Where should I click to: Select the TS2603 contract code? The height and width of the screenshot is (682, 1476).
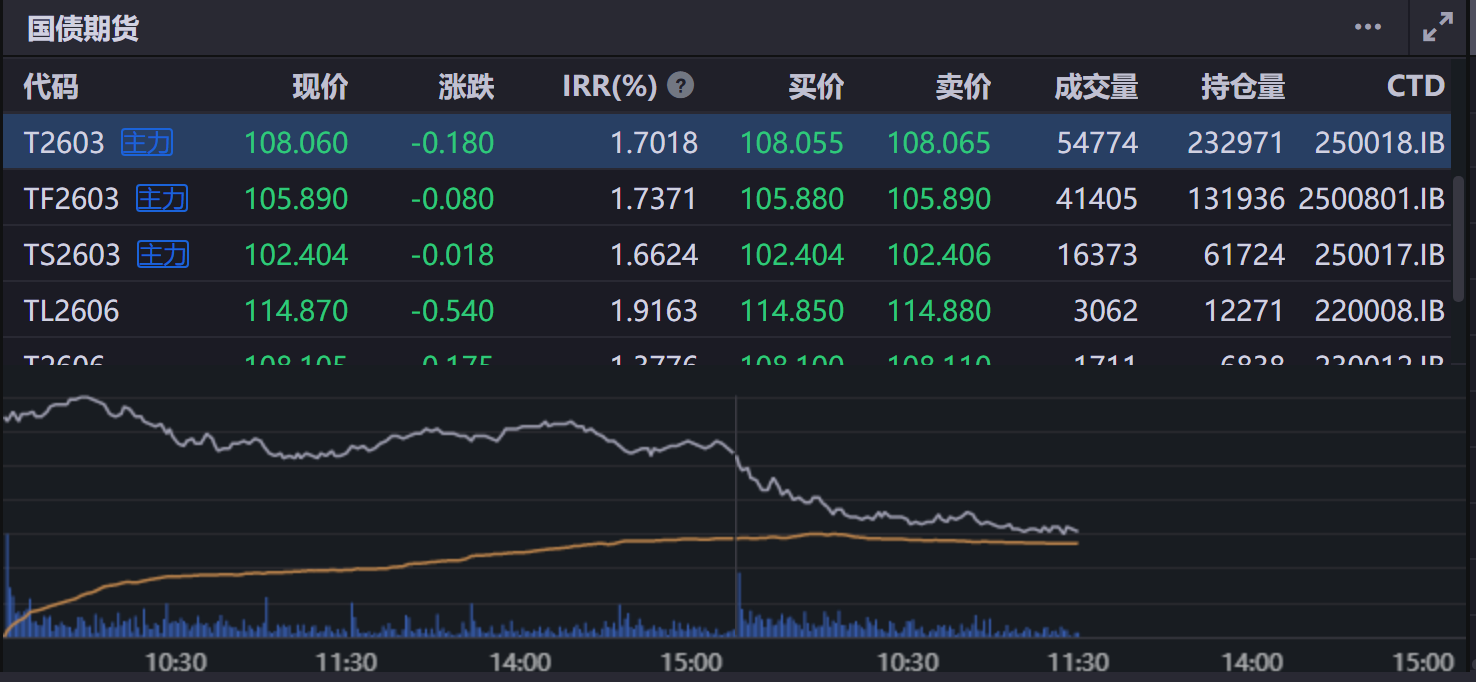[x=72, y=255]
